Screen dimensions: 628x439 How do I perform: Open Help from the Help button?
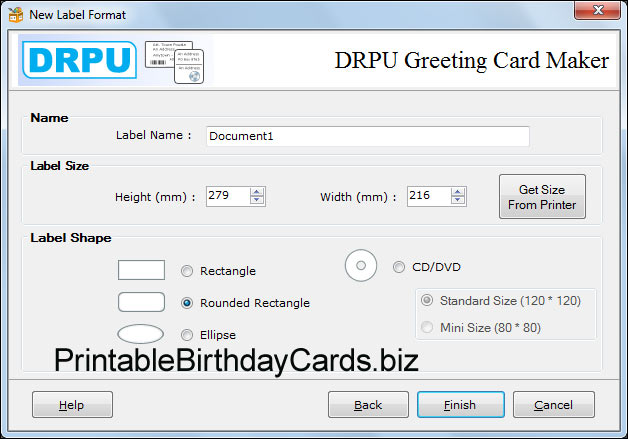(x=72, y=405)
